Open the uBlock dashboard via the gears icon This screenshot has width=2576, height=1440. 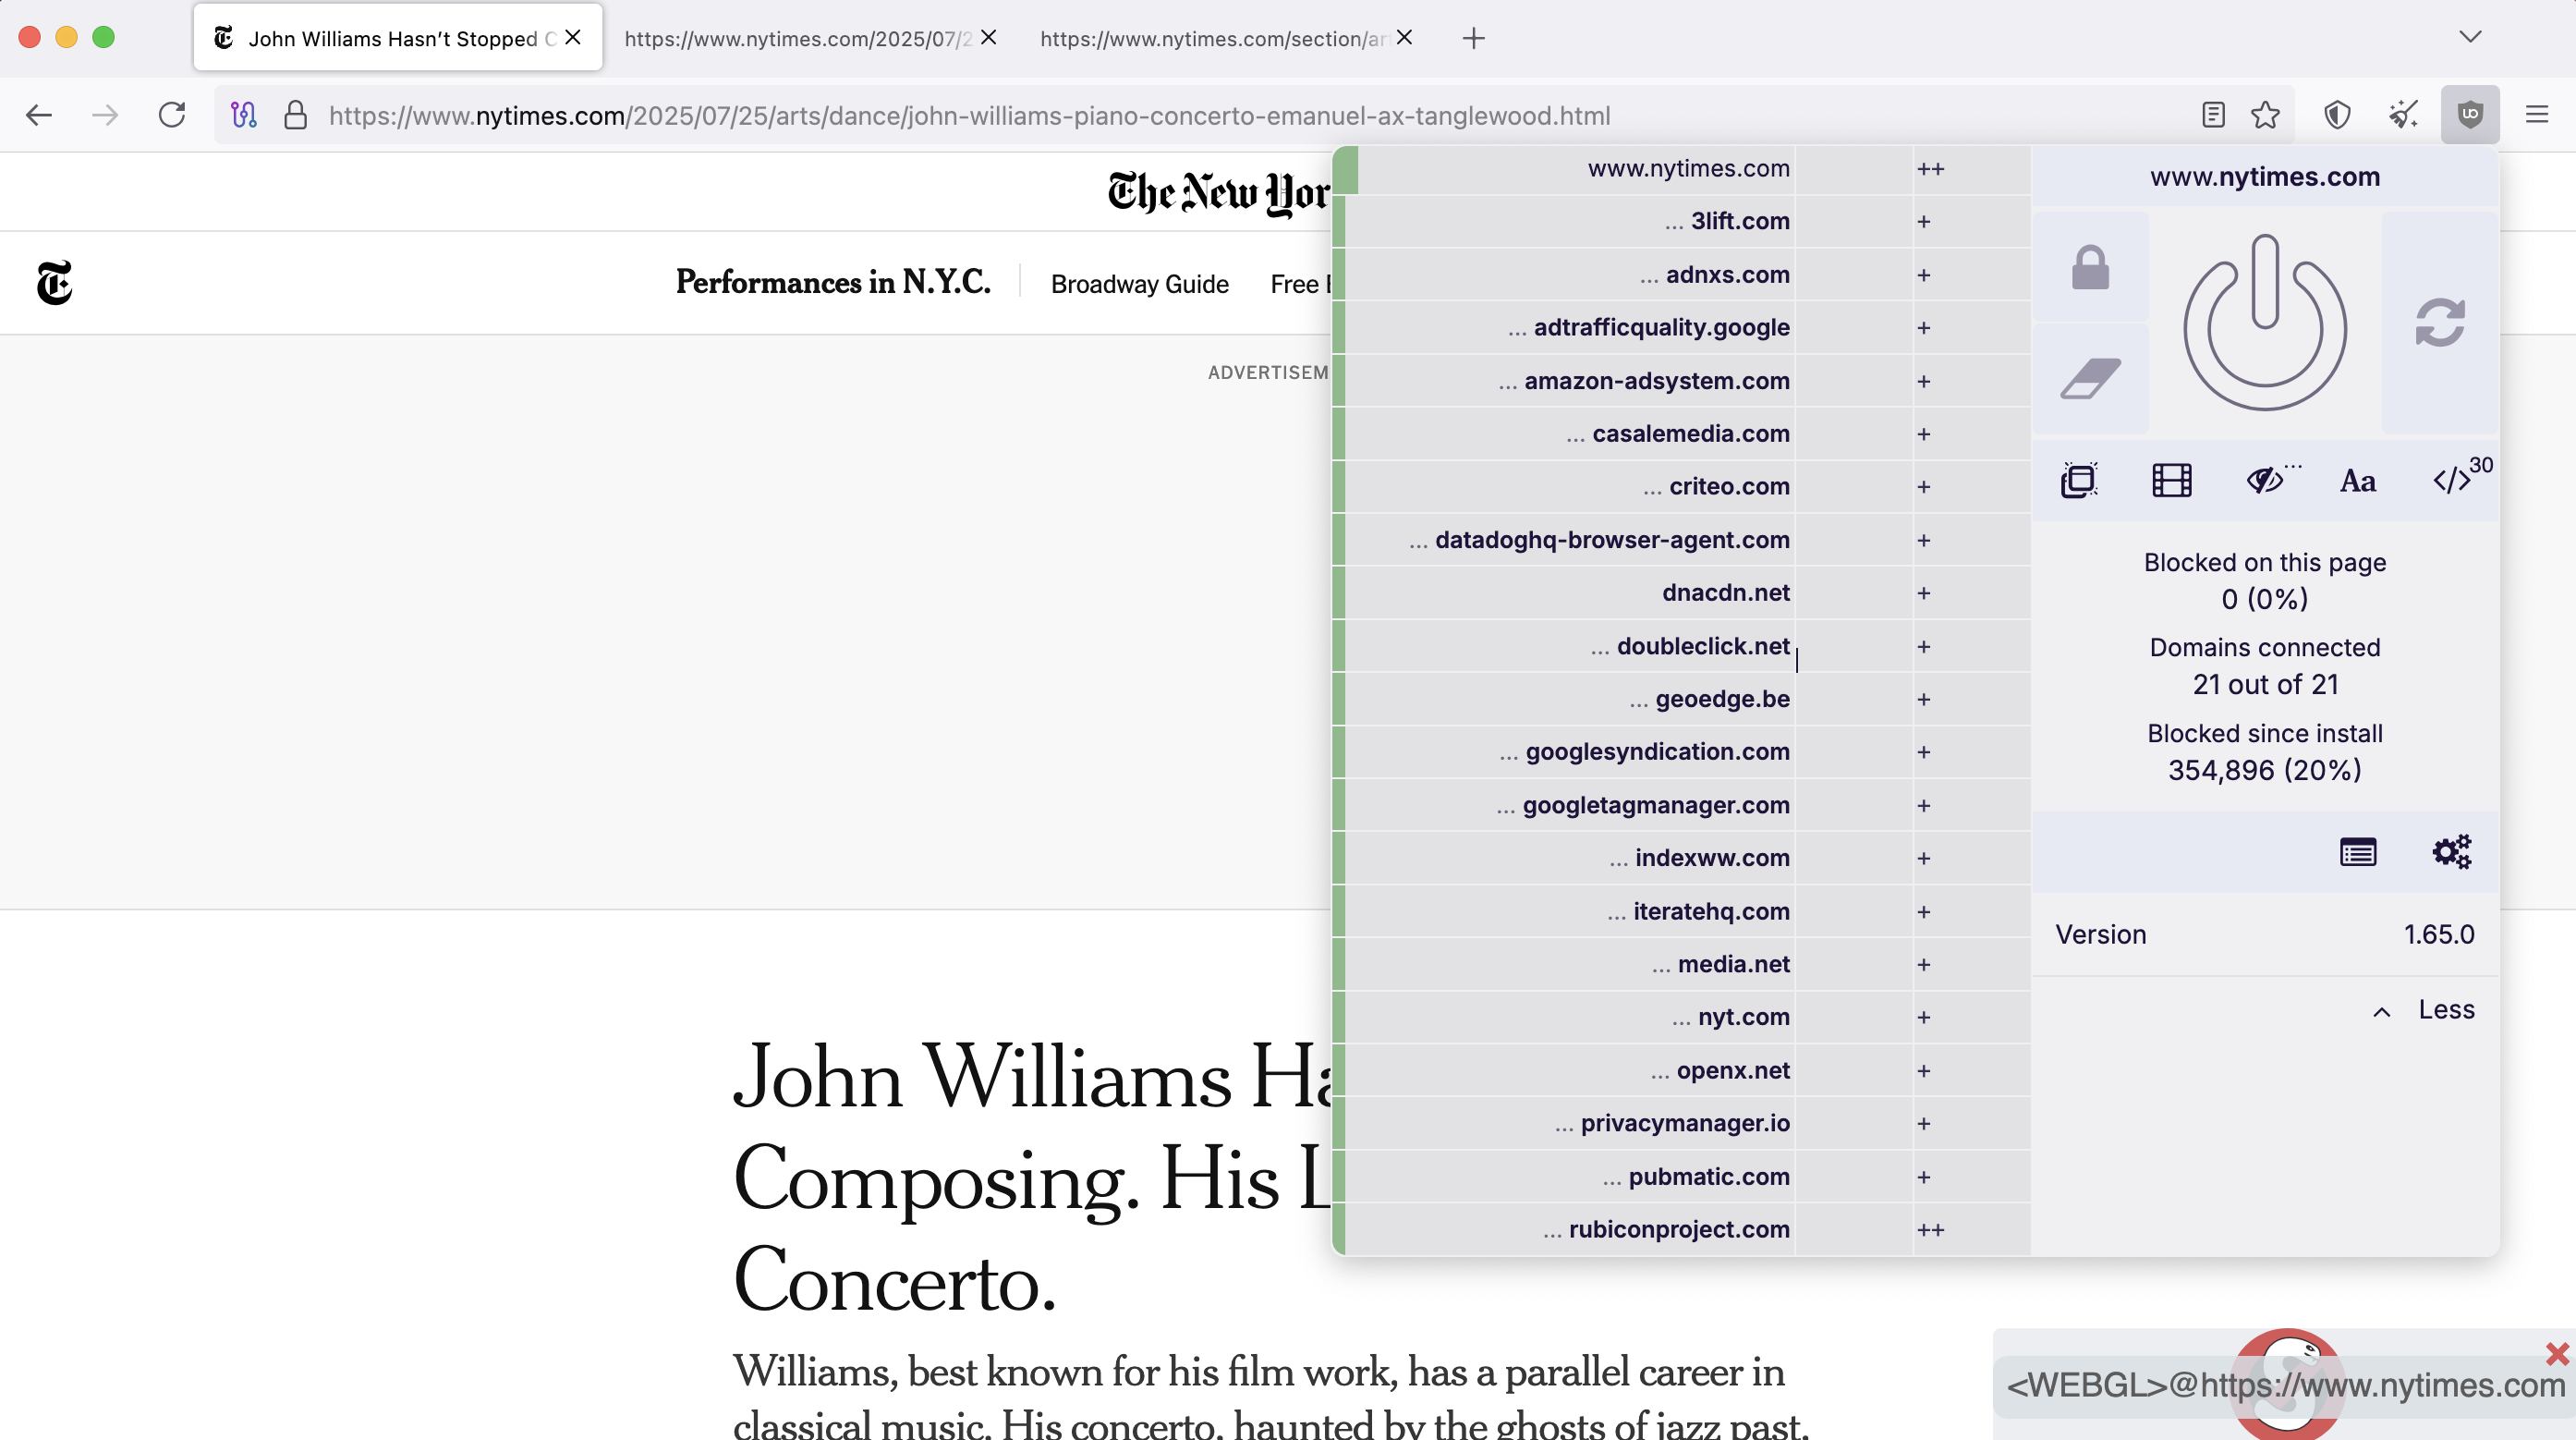tap(2451, 851)
